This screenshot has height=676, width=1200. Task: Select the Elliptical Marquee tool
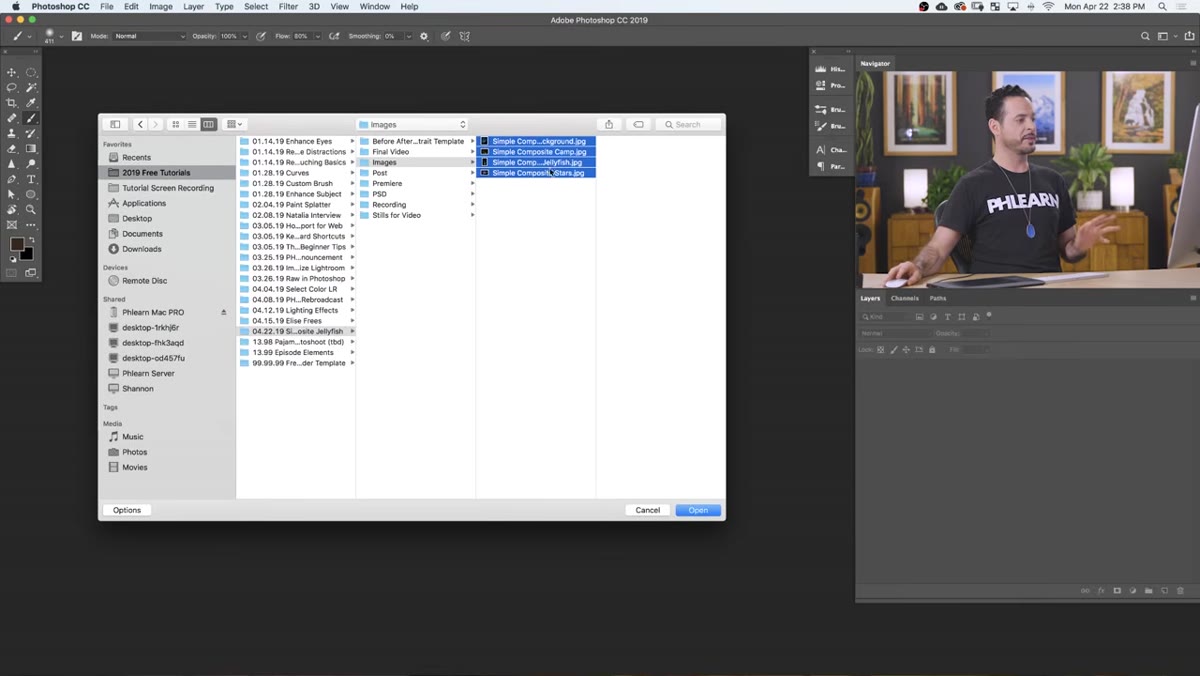(x=31, y=72)
